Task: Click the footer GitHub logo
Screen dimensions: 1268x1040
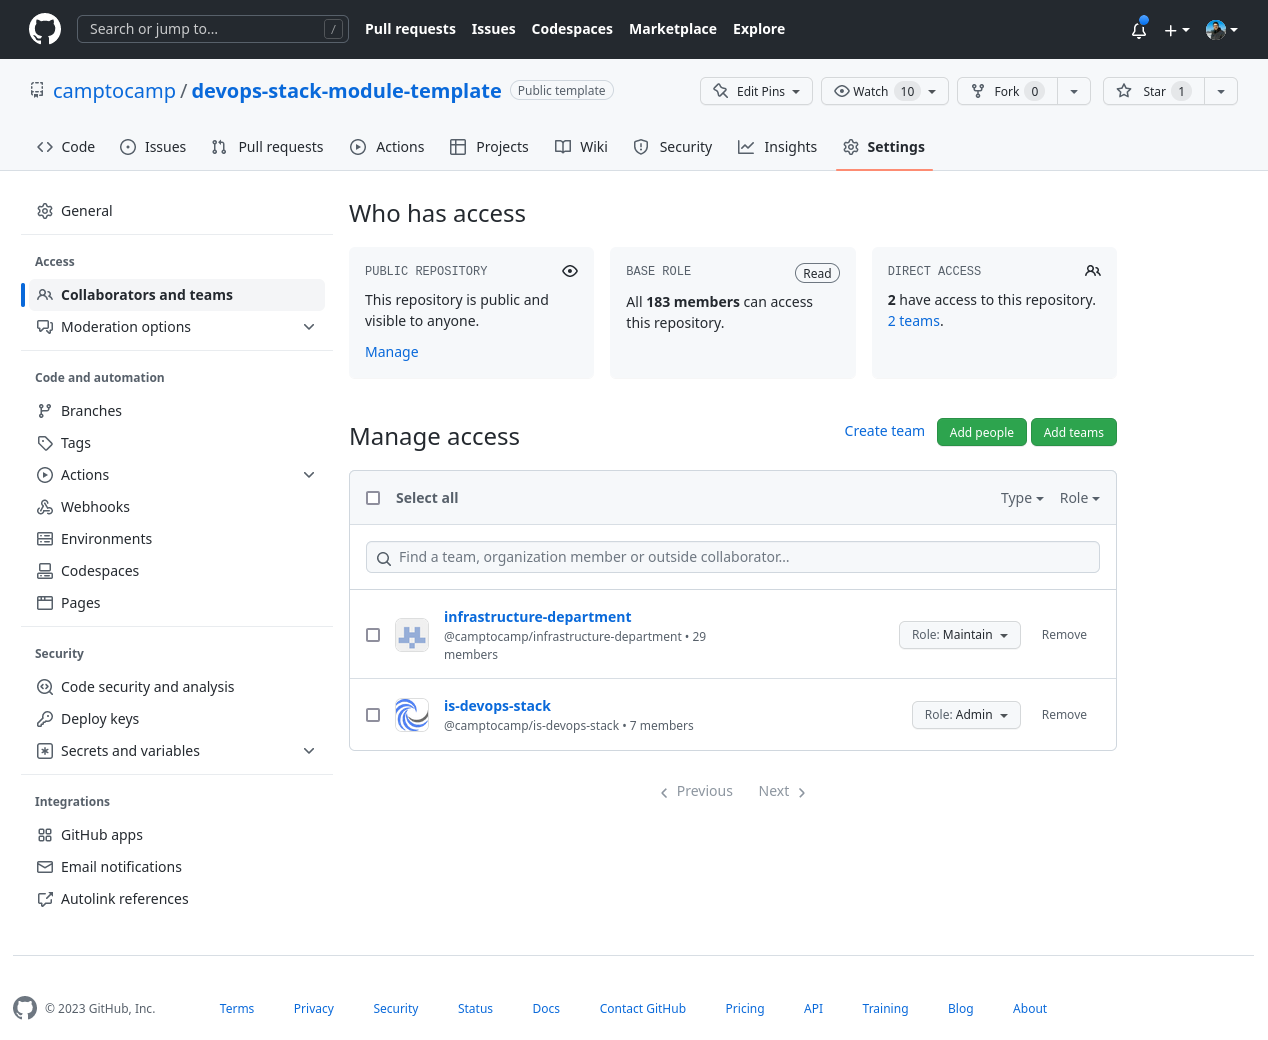Action: (x=25, y=1008)
